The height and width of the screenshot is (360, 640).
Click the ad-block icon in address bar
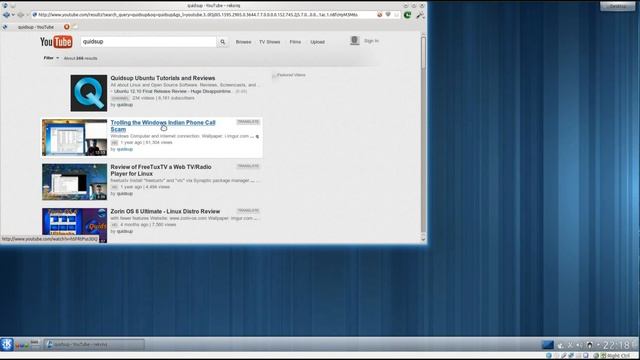[x=380, y=15]
